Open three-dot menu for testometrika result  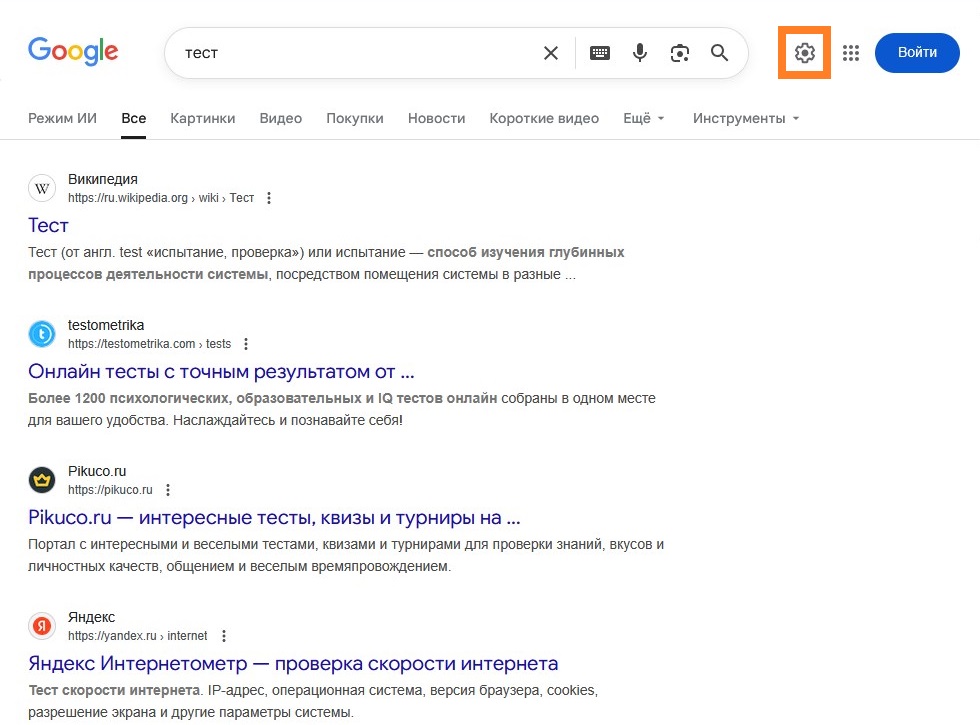pos(246,344)
